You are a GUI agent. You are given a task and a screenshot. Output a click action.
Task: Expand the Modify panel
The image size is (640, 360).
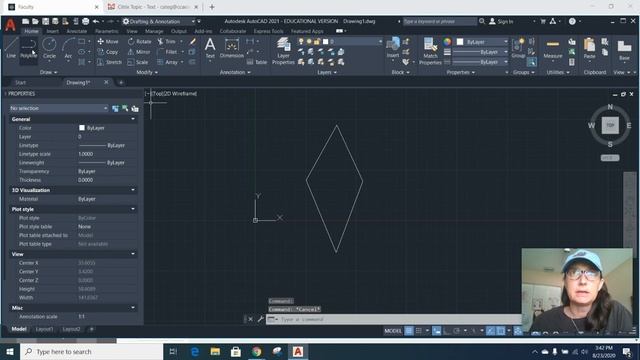(147, 72)
